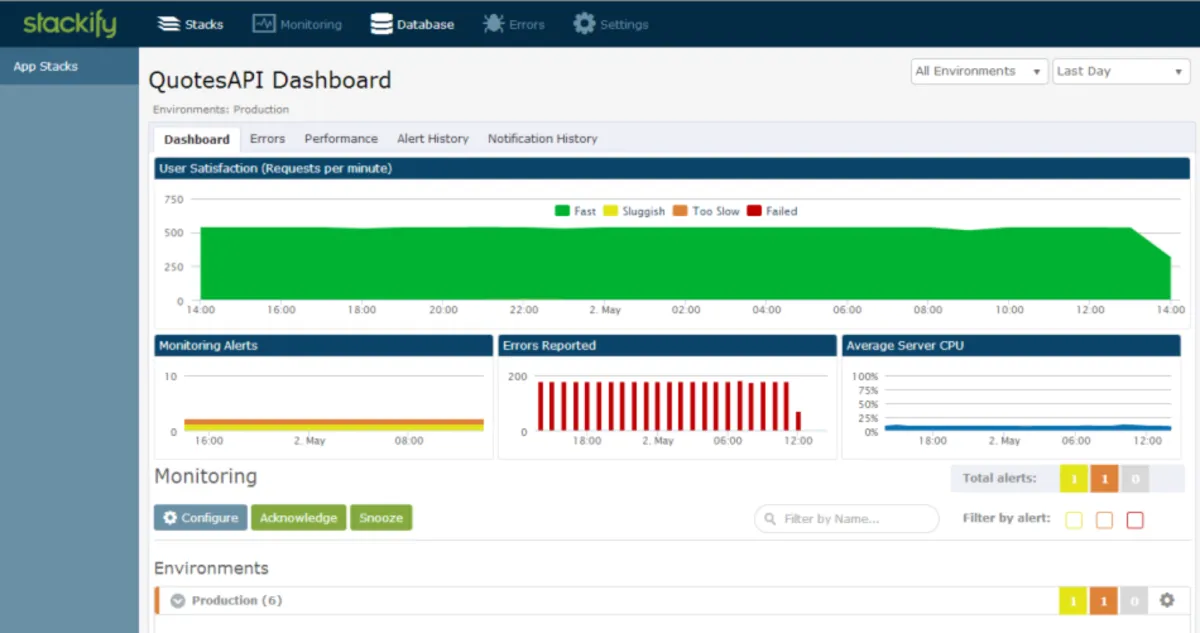Click the Acknowledge button
Screen dimensions: 1200x633
(298, 518)
